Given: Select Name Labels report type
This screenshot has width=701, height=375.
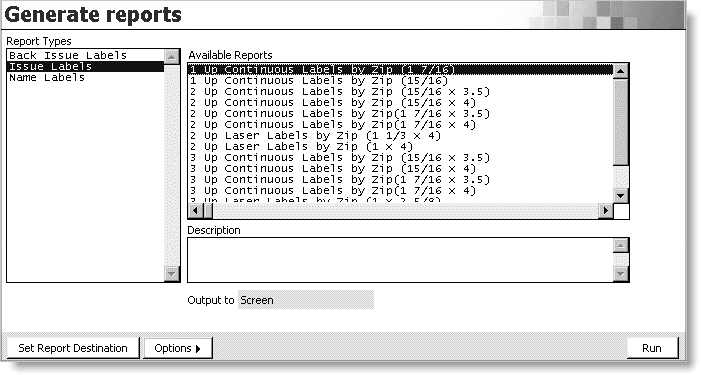Looking at the screenshot, I should [x=85, y=78].
